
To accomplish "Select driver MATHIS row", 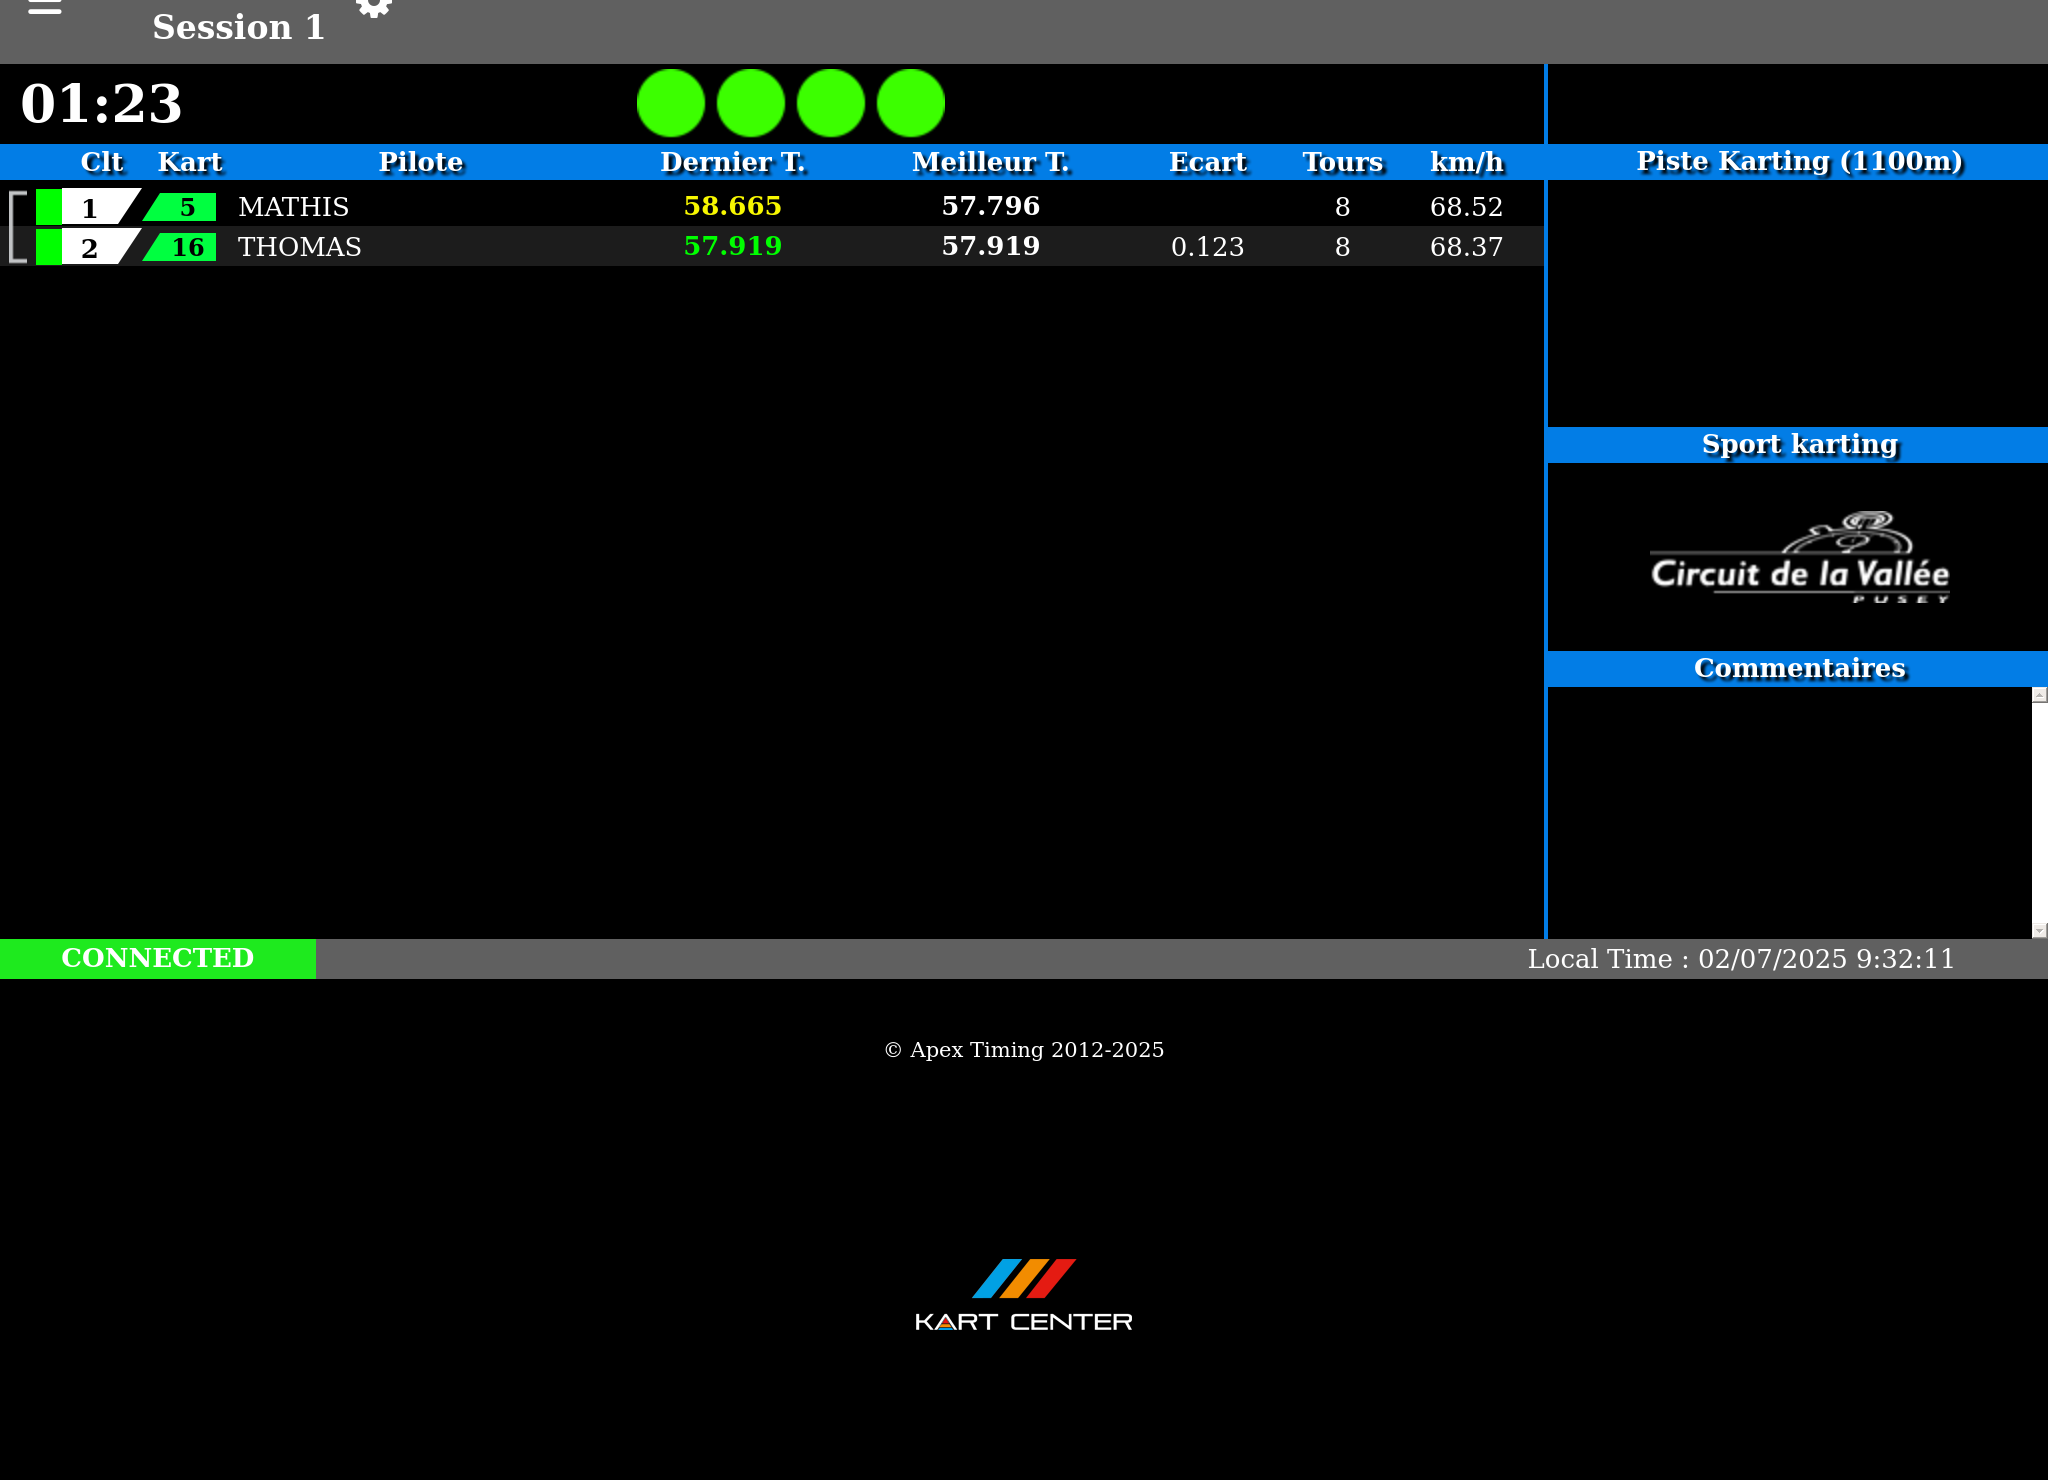I will pos(294,207).
